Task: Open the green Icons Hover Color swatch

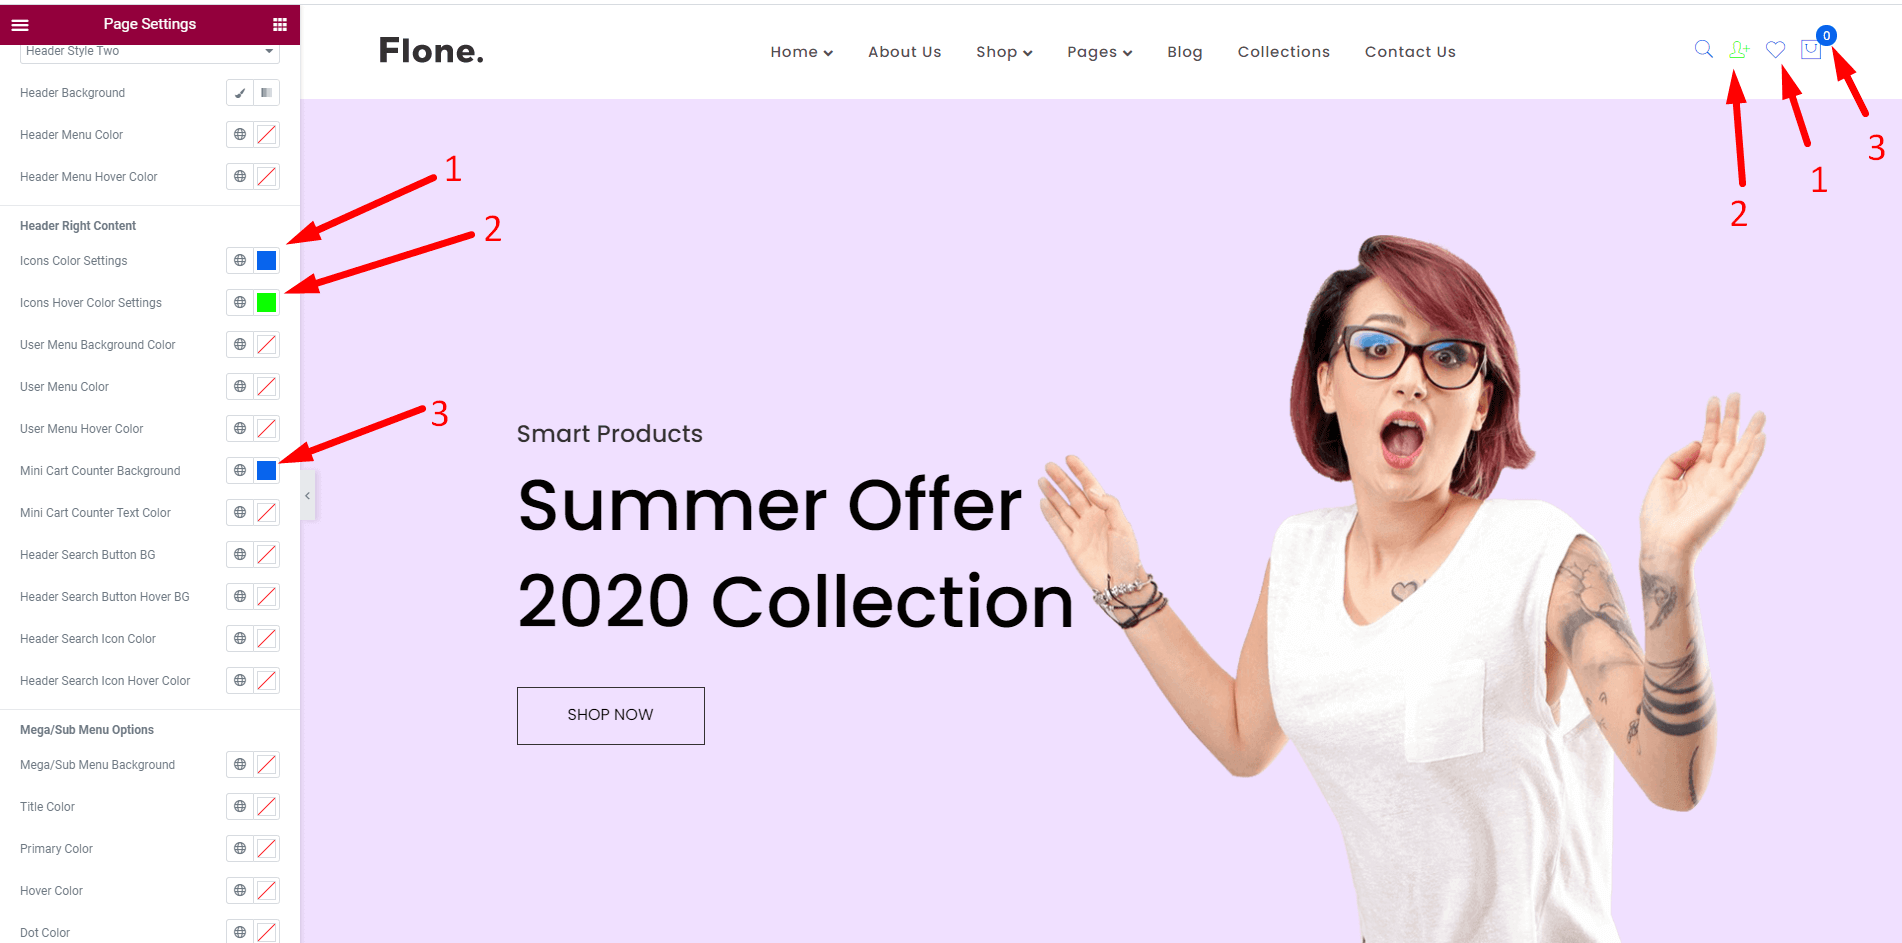Action: tap(266, 303)
